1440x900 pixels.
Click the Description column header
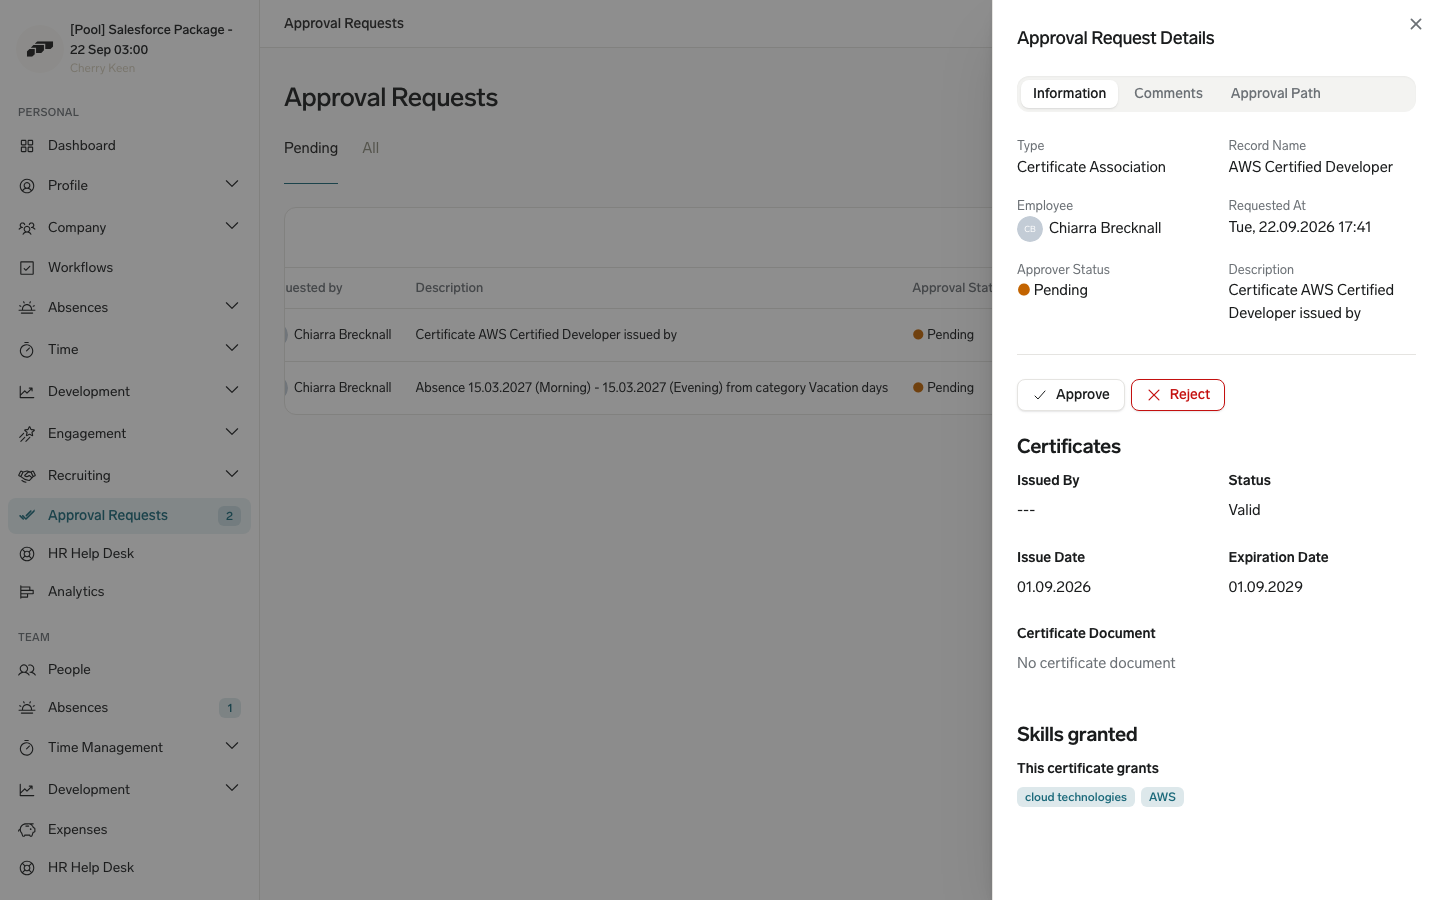[x=449, y=288]
